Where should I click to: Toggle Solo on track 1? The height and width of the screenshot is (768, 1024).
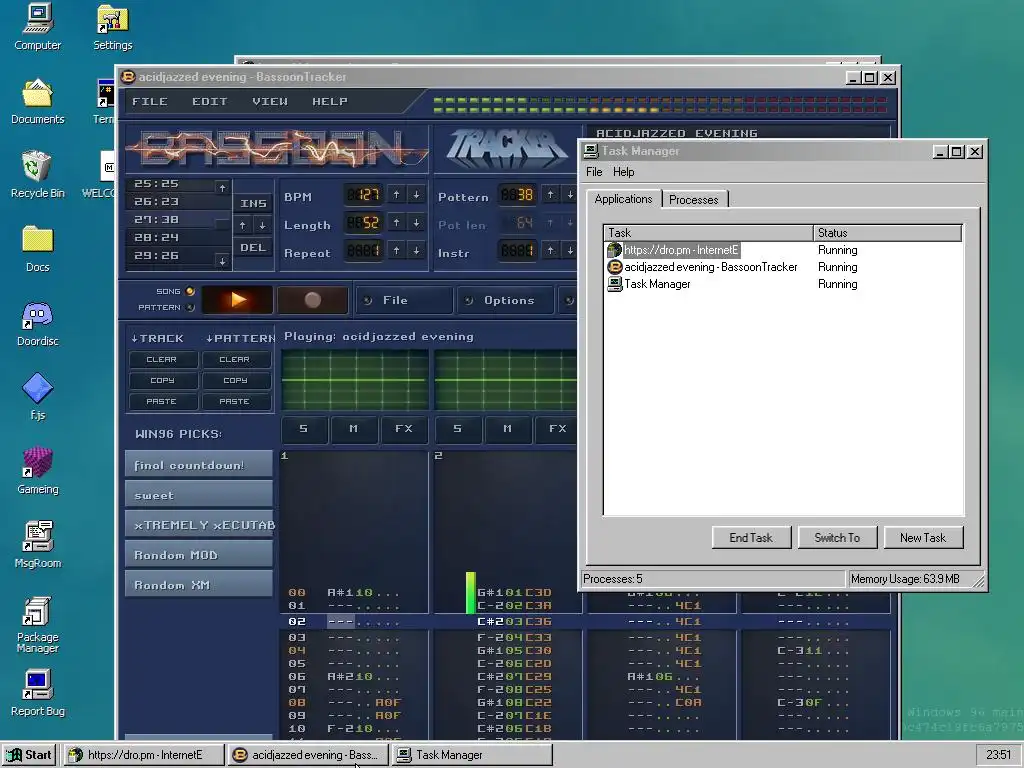(x=304, y=429)
